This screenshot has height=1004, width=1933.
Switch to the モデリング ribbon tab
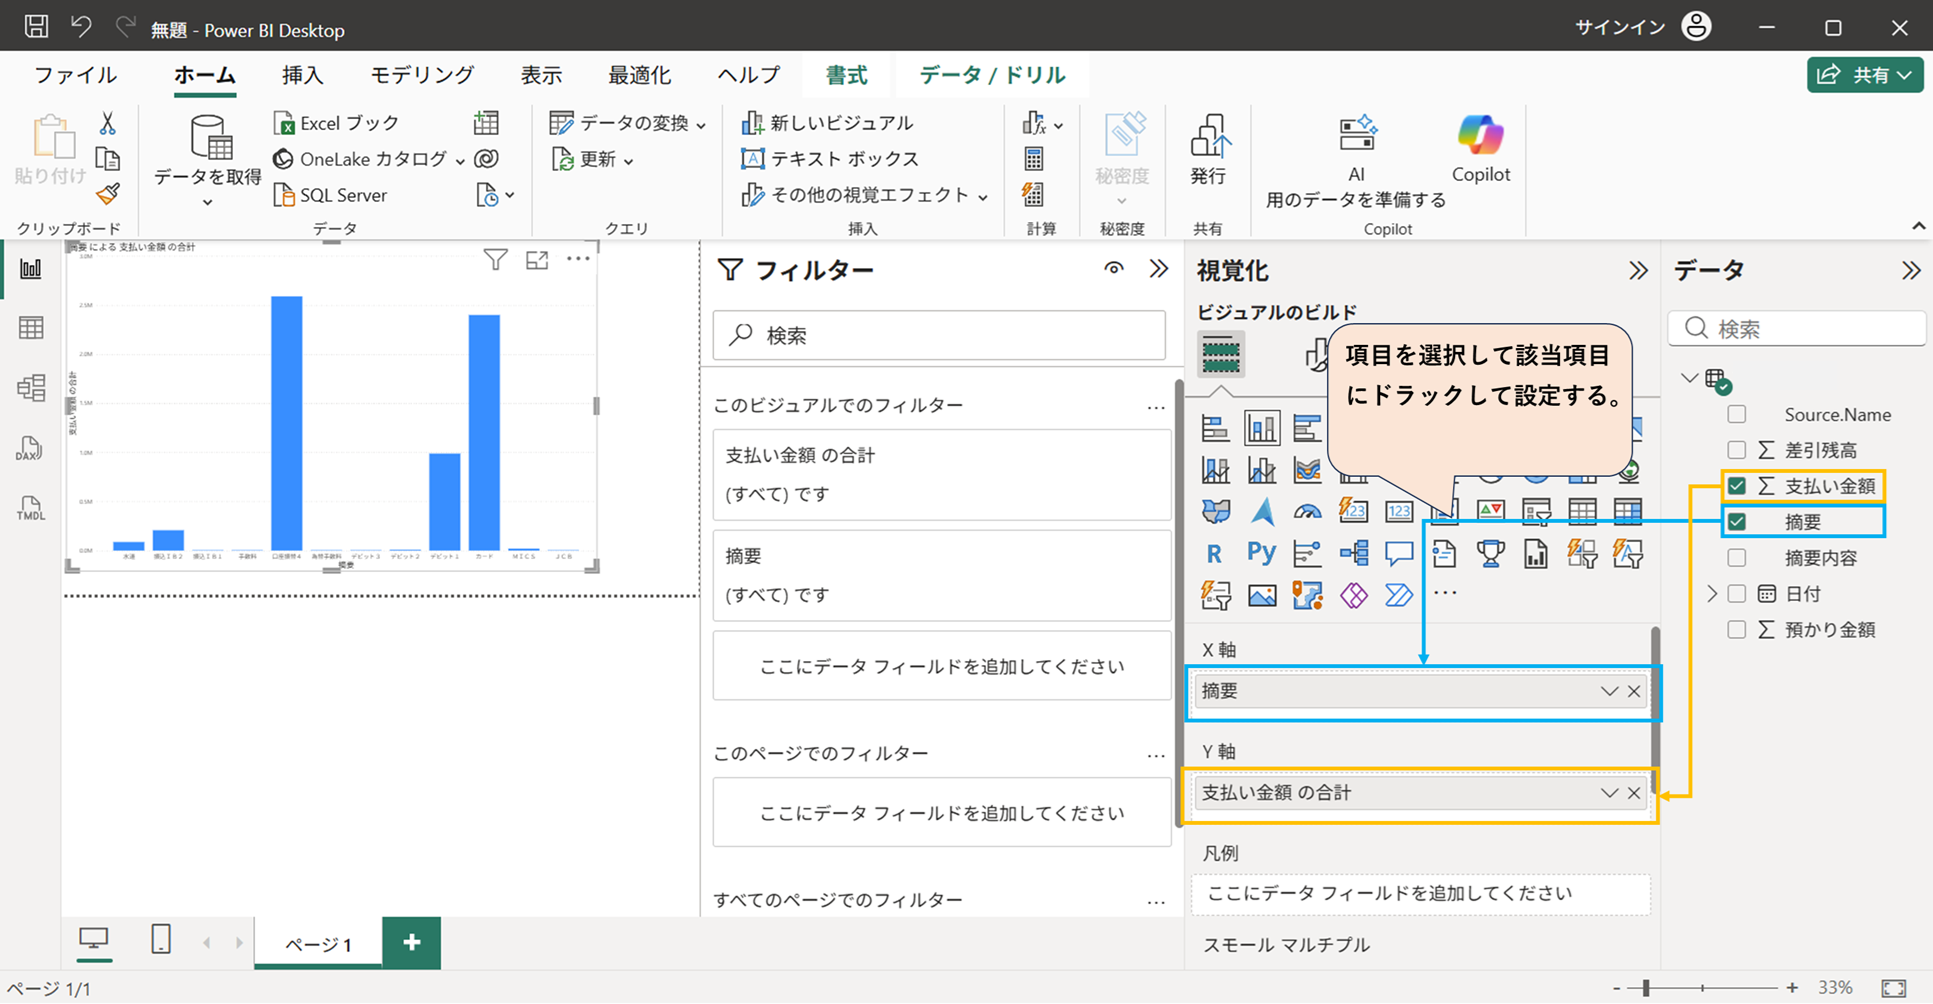421,74
